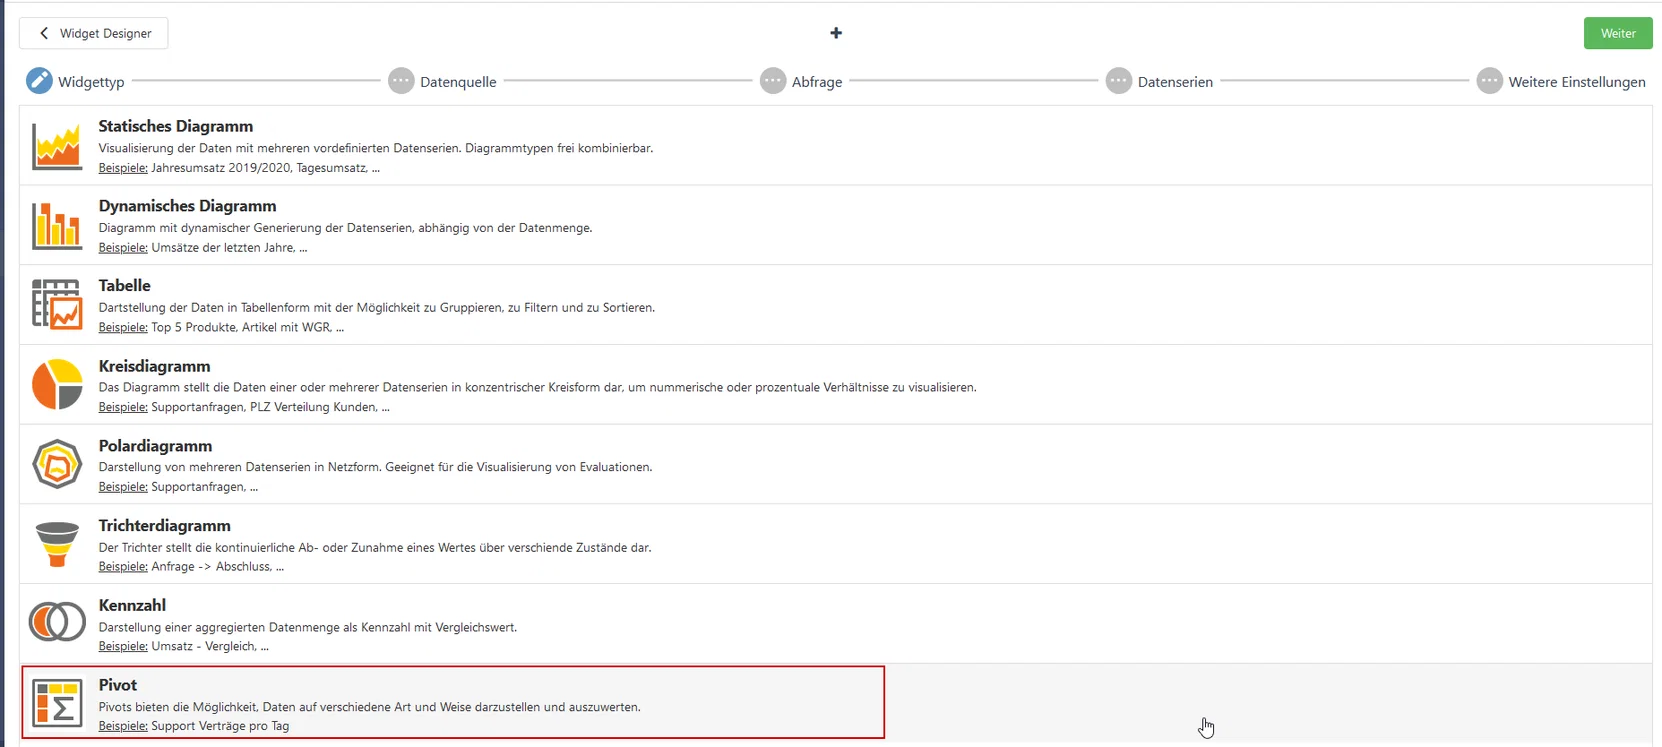Image resolution: width=1662 pixels, height=747 pixels.
Task: Choose the Kreisdiagramm pie chart icon
Action: [x=57, y=385]
